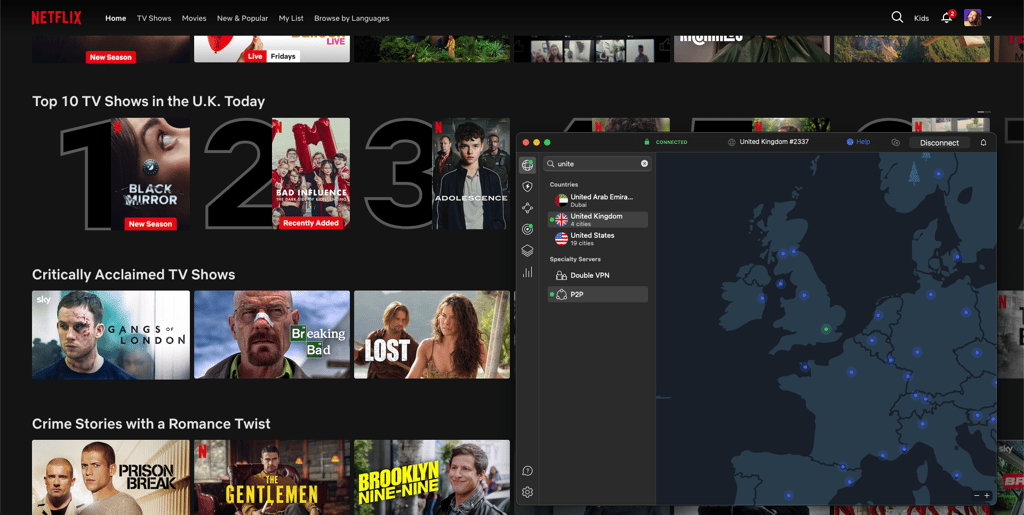Image resolution: width=1024 pixels, height=515 pixels.
Task: Open Black Mirror thumbnail
Action: click(150, 174)
